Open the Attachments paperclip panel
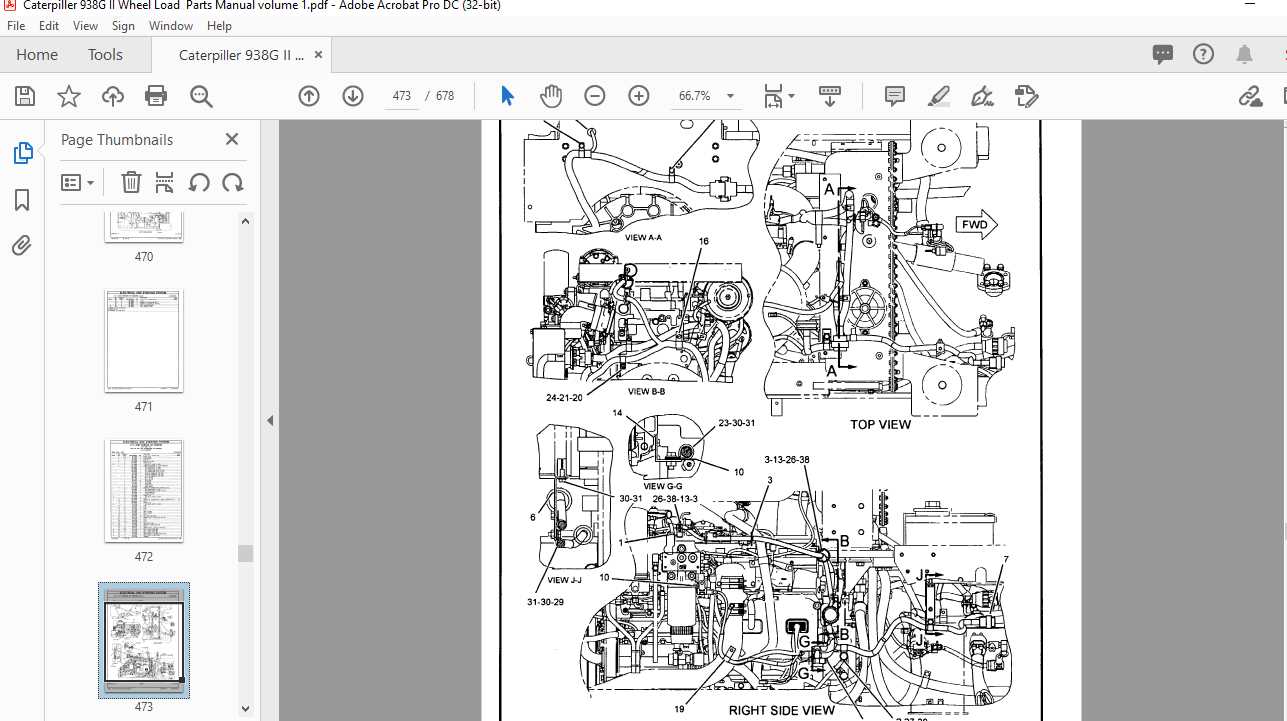 [x=22, y=245]
